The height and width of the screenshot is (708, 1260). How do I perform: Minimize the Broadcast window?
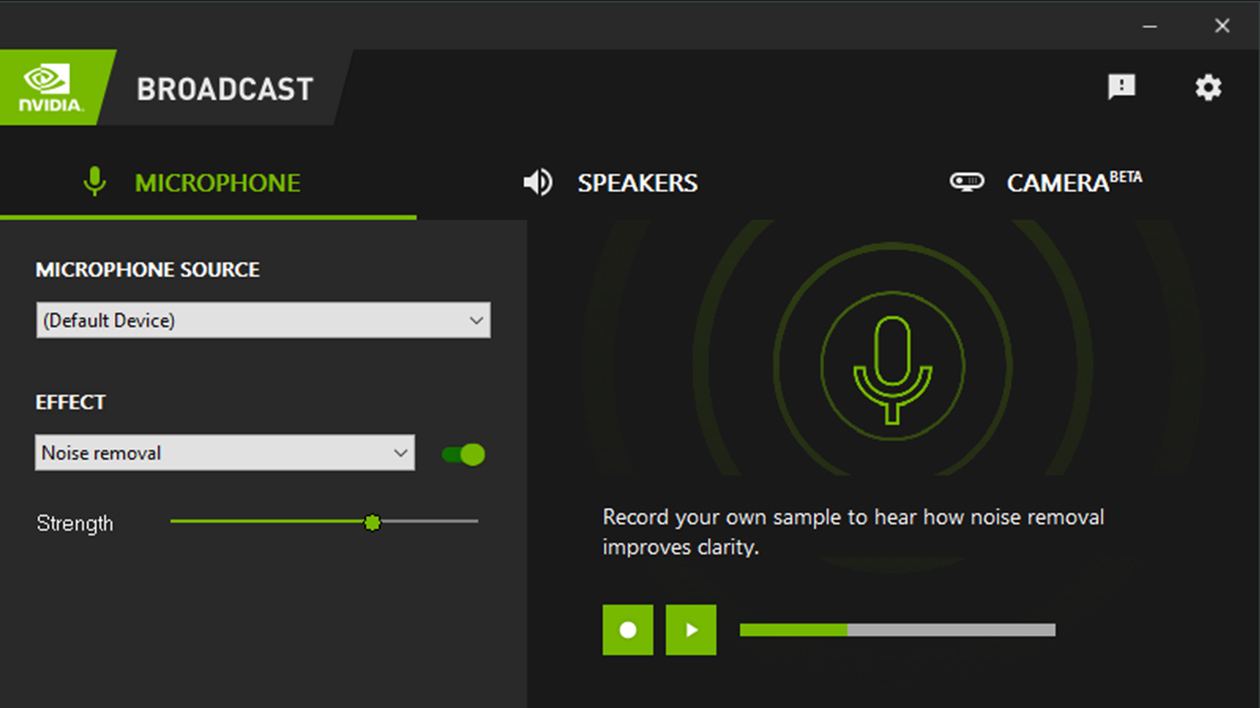[1150, 26]
